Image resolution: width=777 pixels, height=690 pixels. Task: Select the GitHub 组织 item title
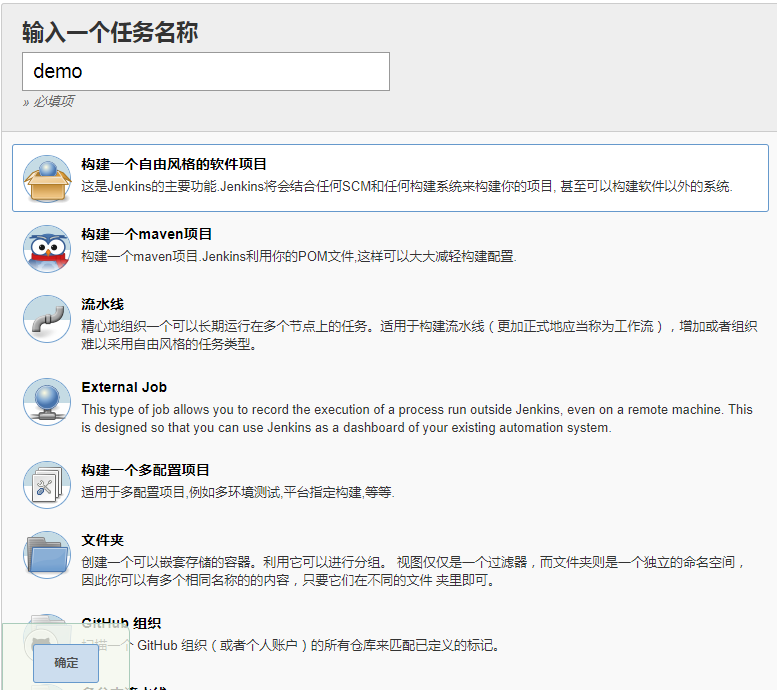(x=121, y=623)
